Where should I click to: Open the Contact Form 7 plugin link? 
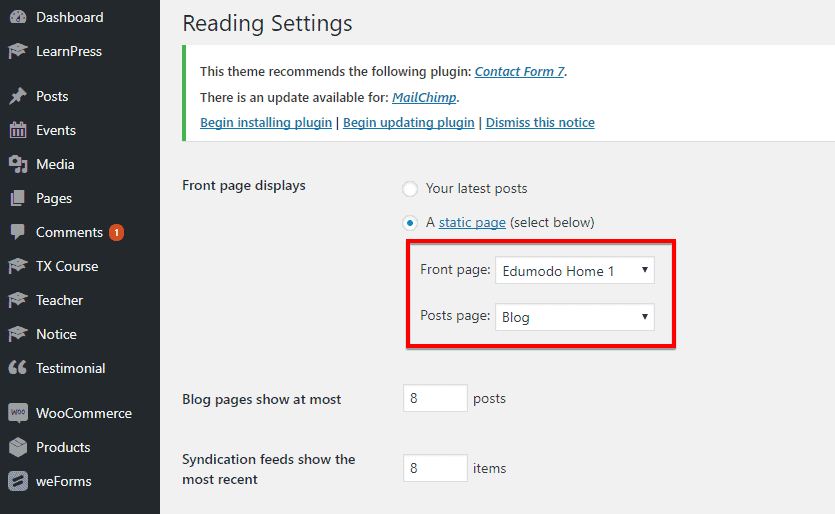520,71
